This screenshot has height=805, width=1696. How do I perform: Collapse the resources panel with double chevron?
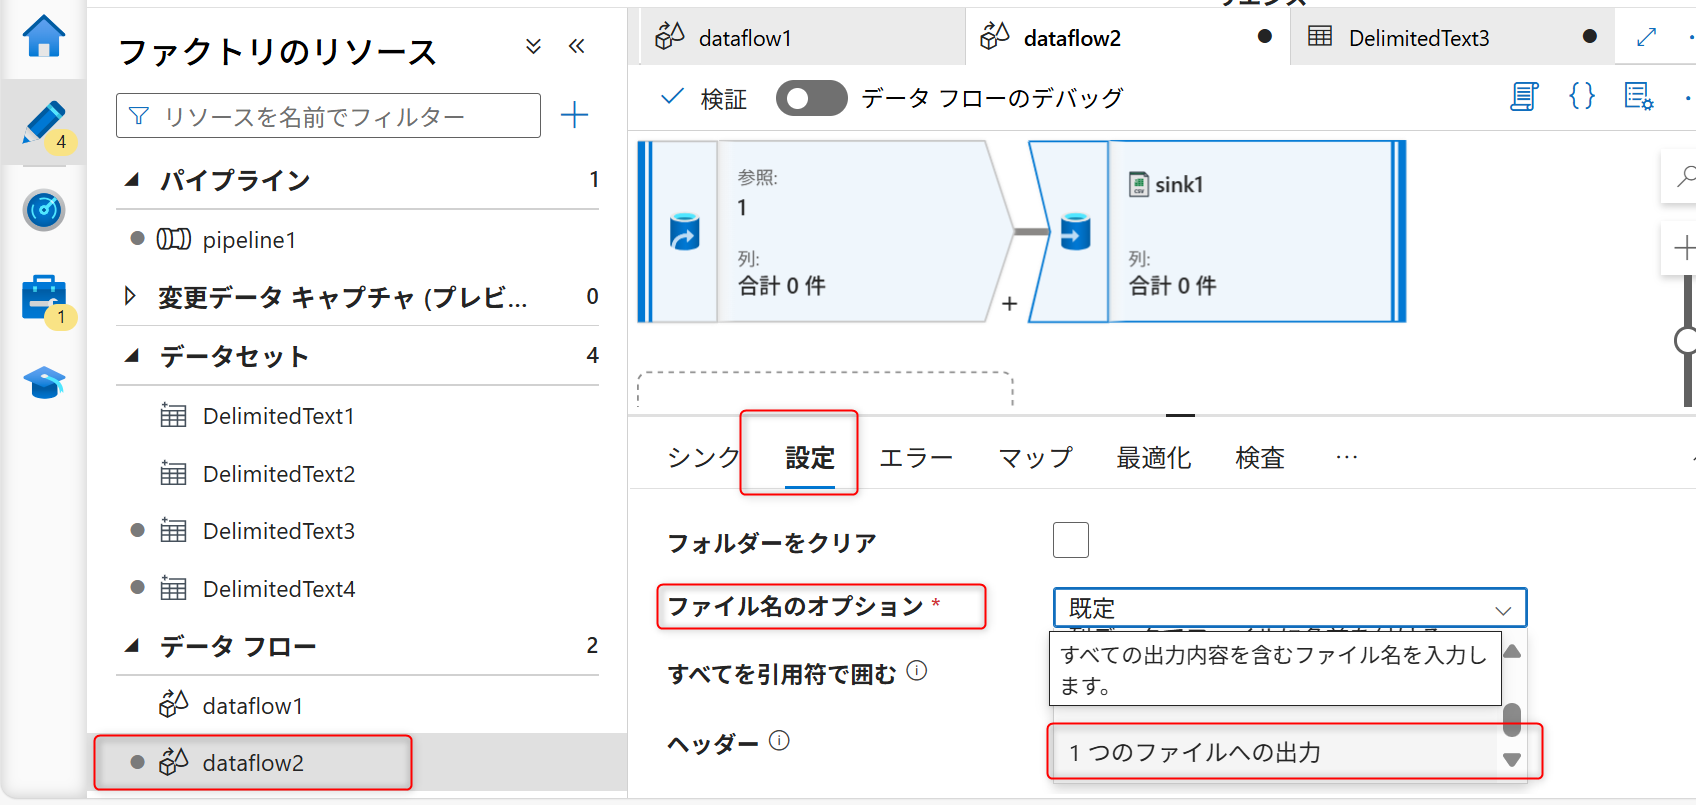577,46
